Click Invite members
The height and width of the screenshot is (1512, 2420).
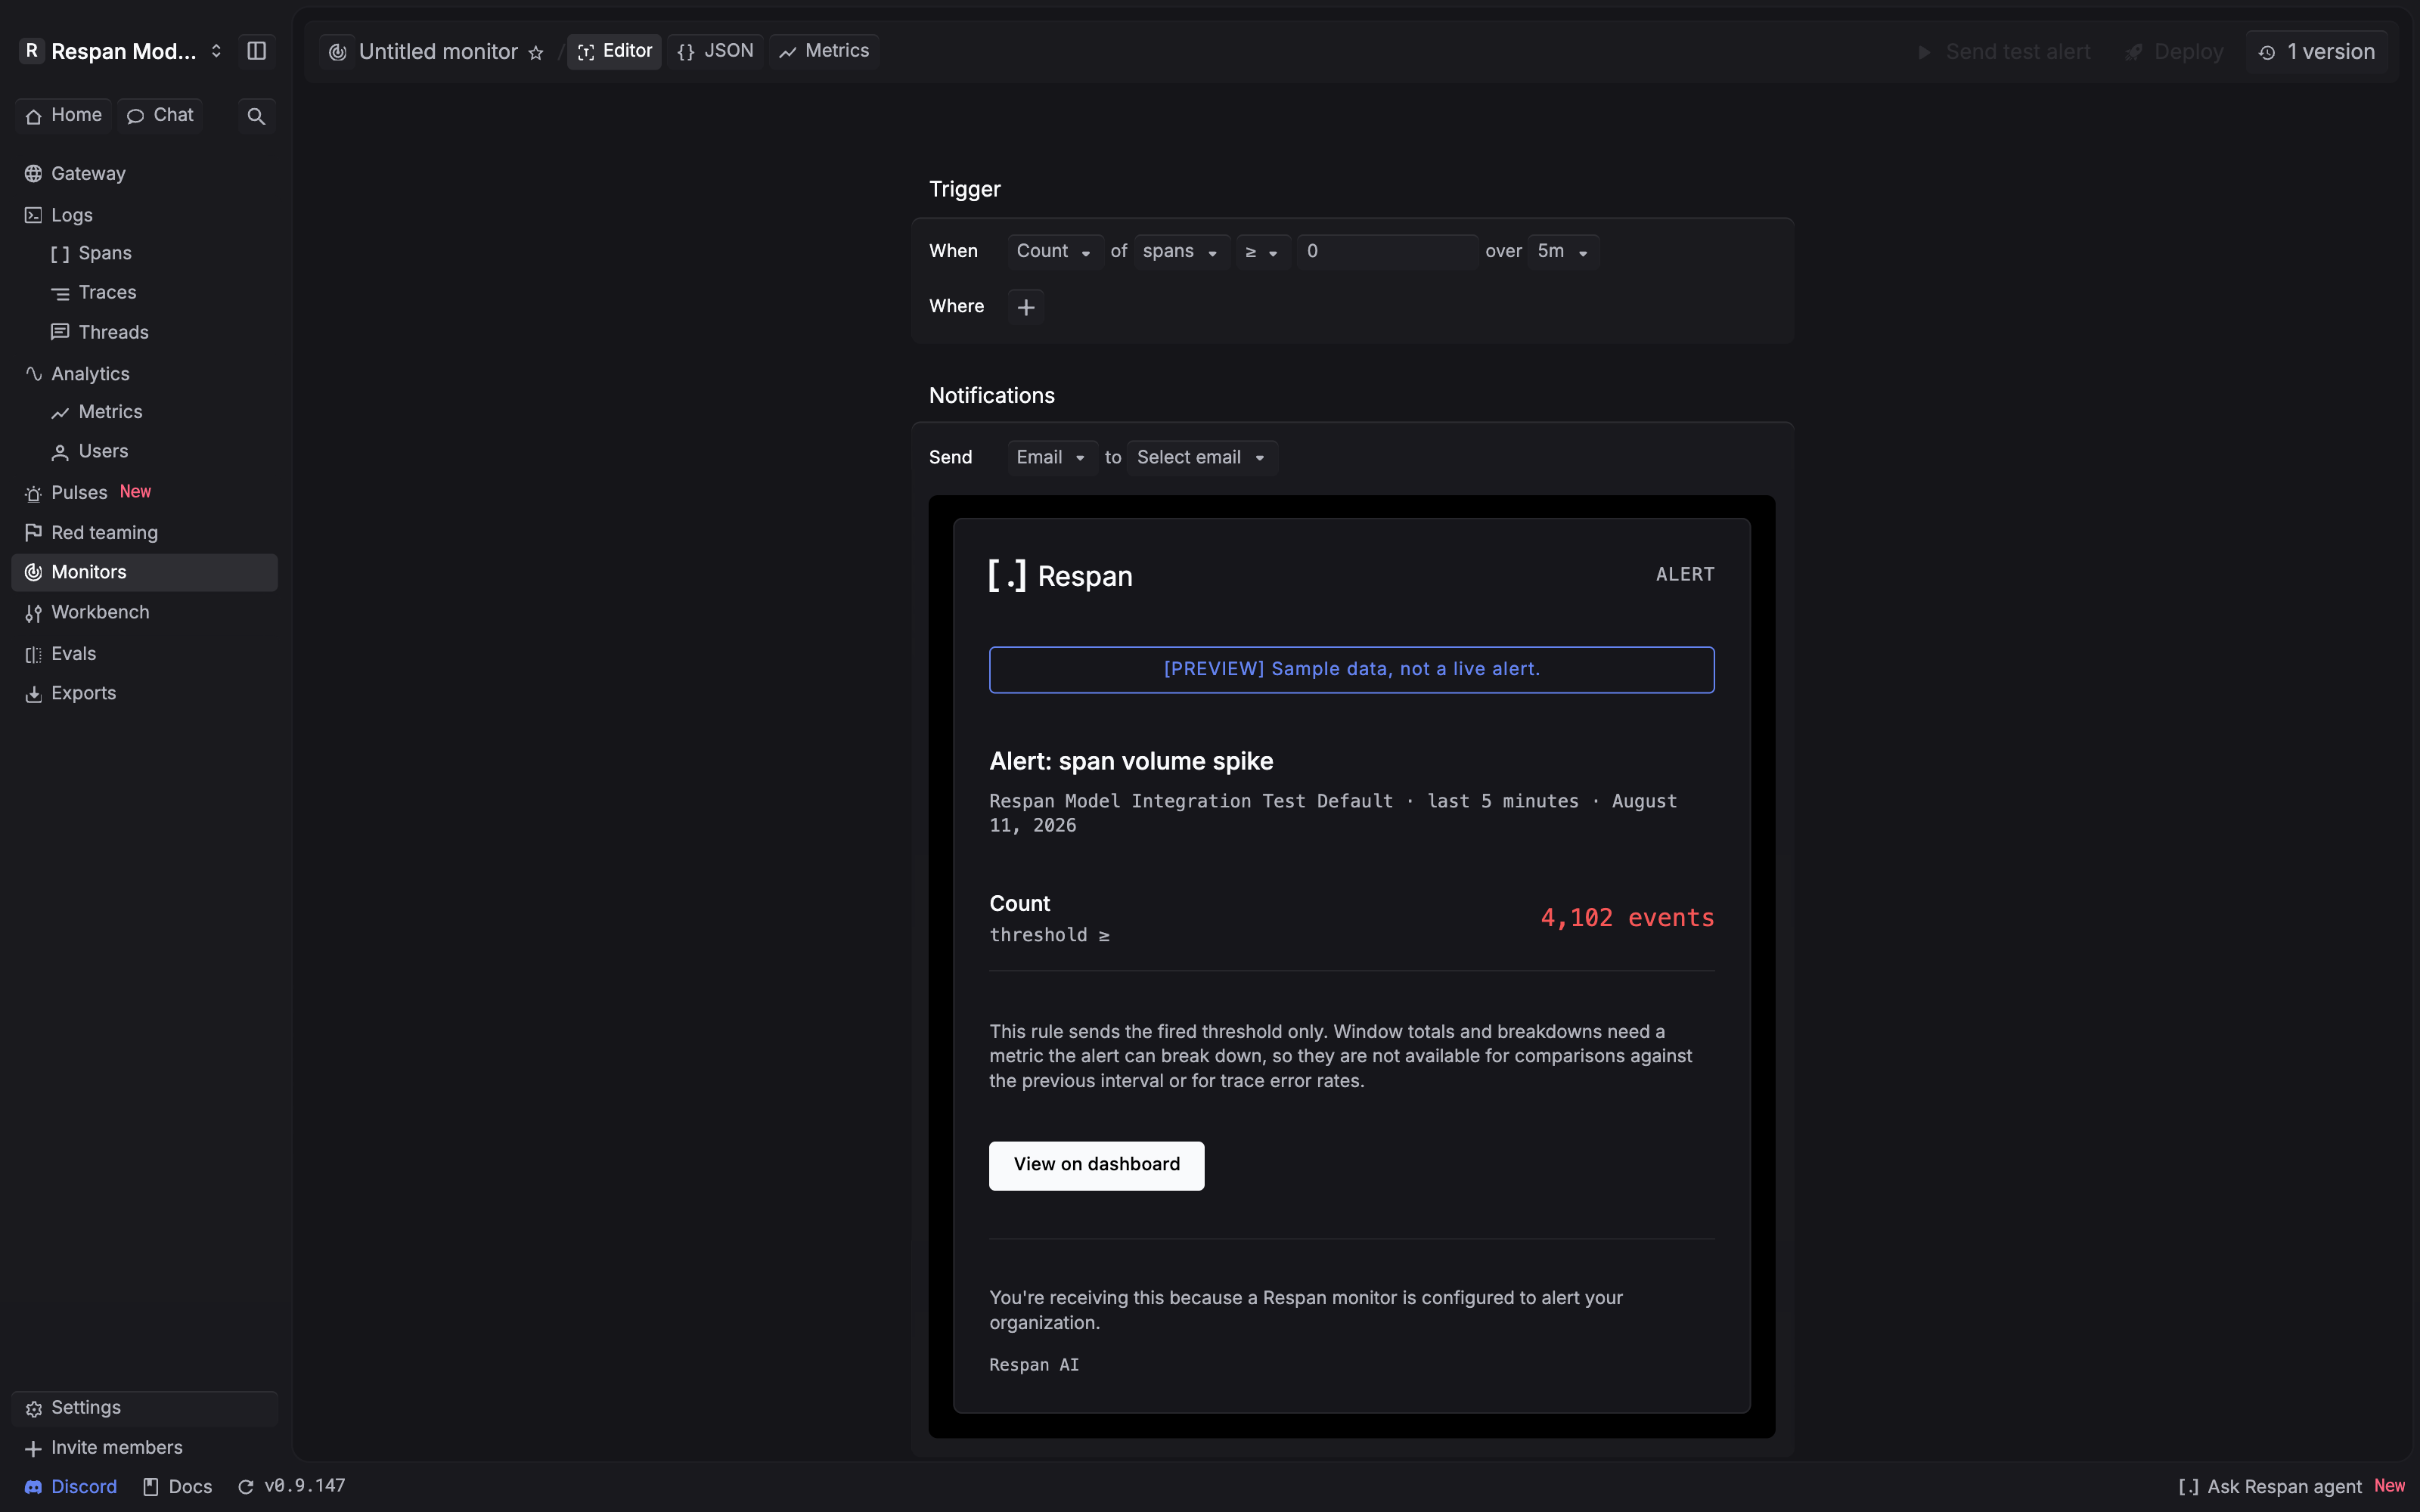145,1448
